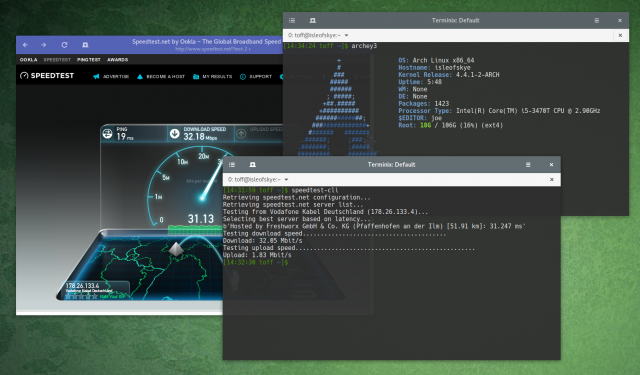
Task: Click the Terminix: Default title of front window
Action: pos(391,164)
